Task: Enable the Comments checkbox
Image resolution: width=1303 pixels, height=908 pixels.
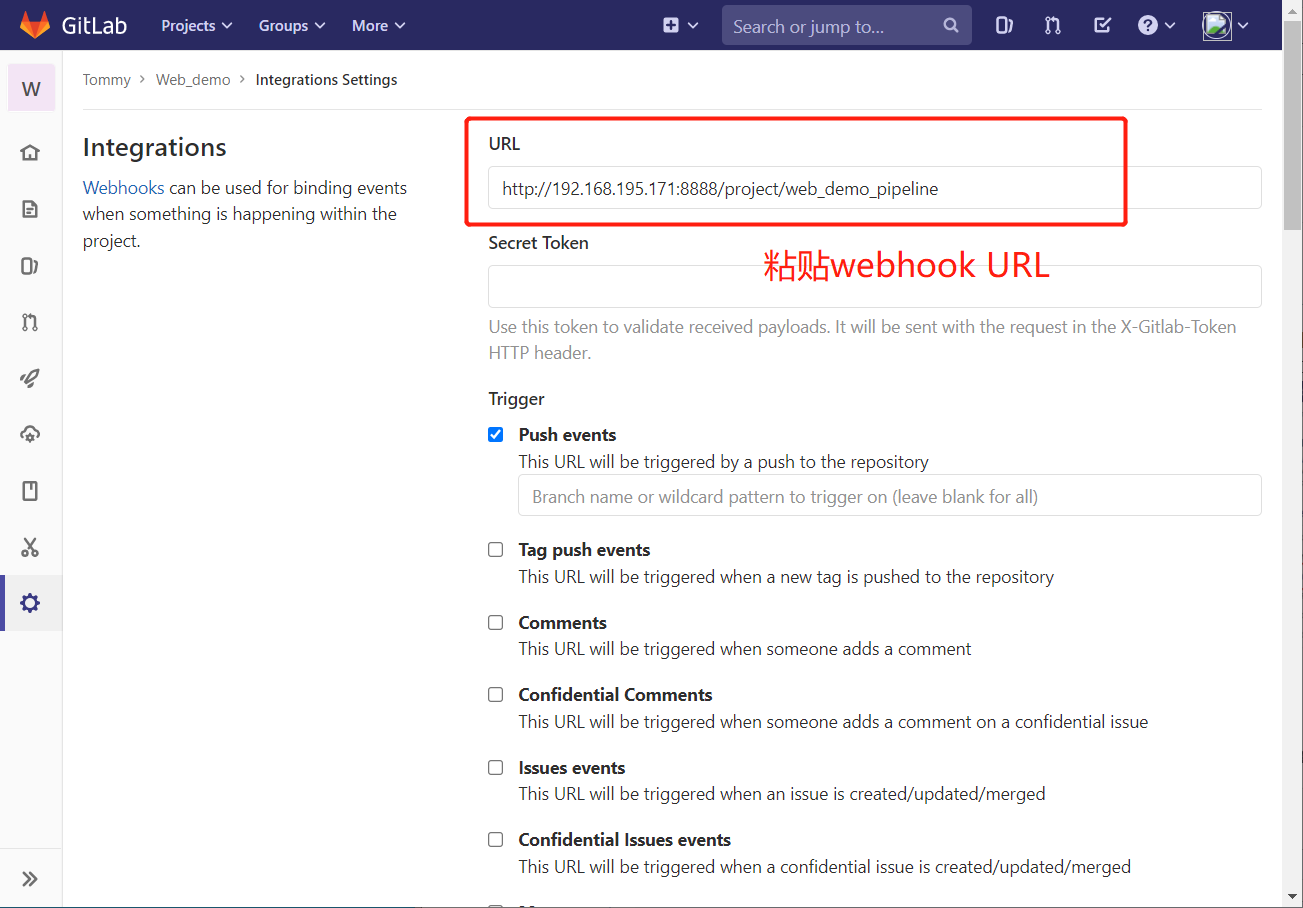Action: coord(495,622)
